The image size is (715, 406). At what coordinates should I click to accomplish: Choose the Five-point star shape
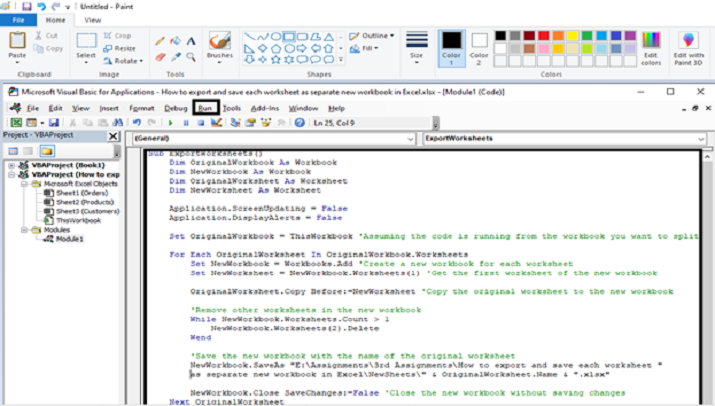276,60
